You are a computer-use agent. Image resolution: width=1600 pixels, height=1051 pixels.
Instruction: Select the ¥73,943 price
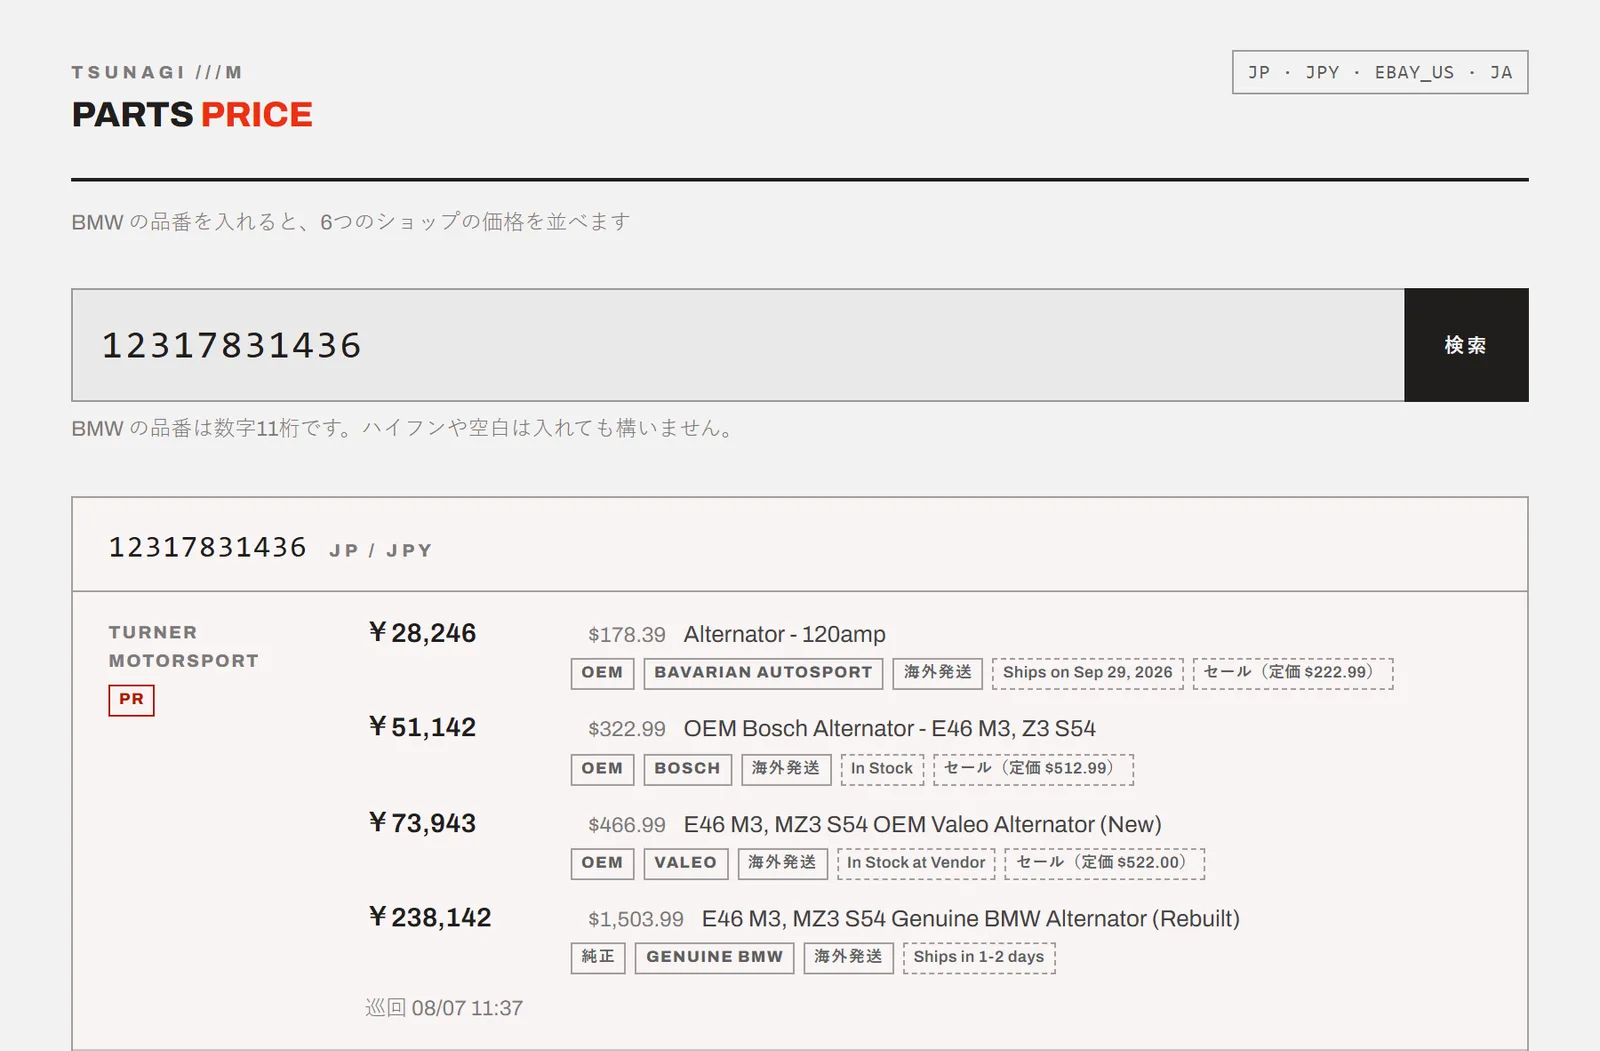tap(422, 823)
